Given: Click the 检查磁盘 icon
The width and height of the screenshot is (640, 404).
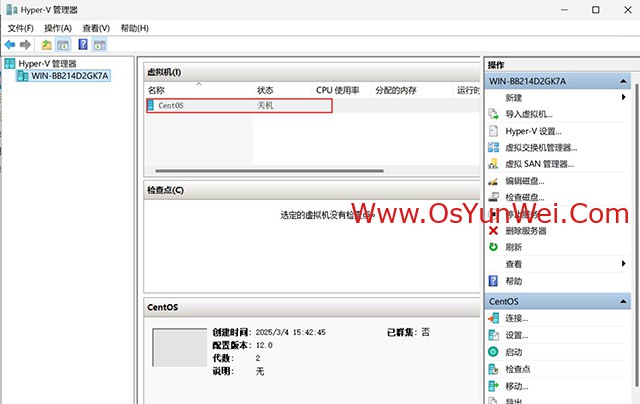Looking at the screenshot, I should click(493, 198).
